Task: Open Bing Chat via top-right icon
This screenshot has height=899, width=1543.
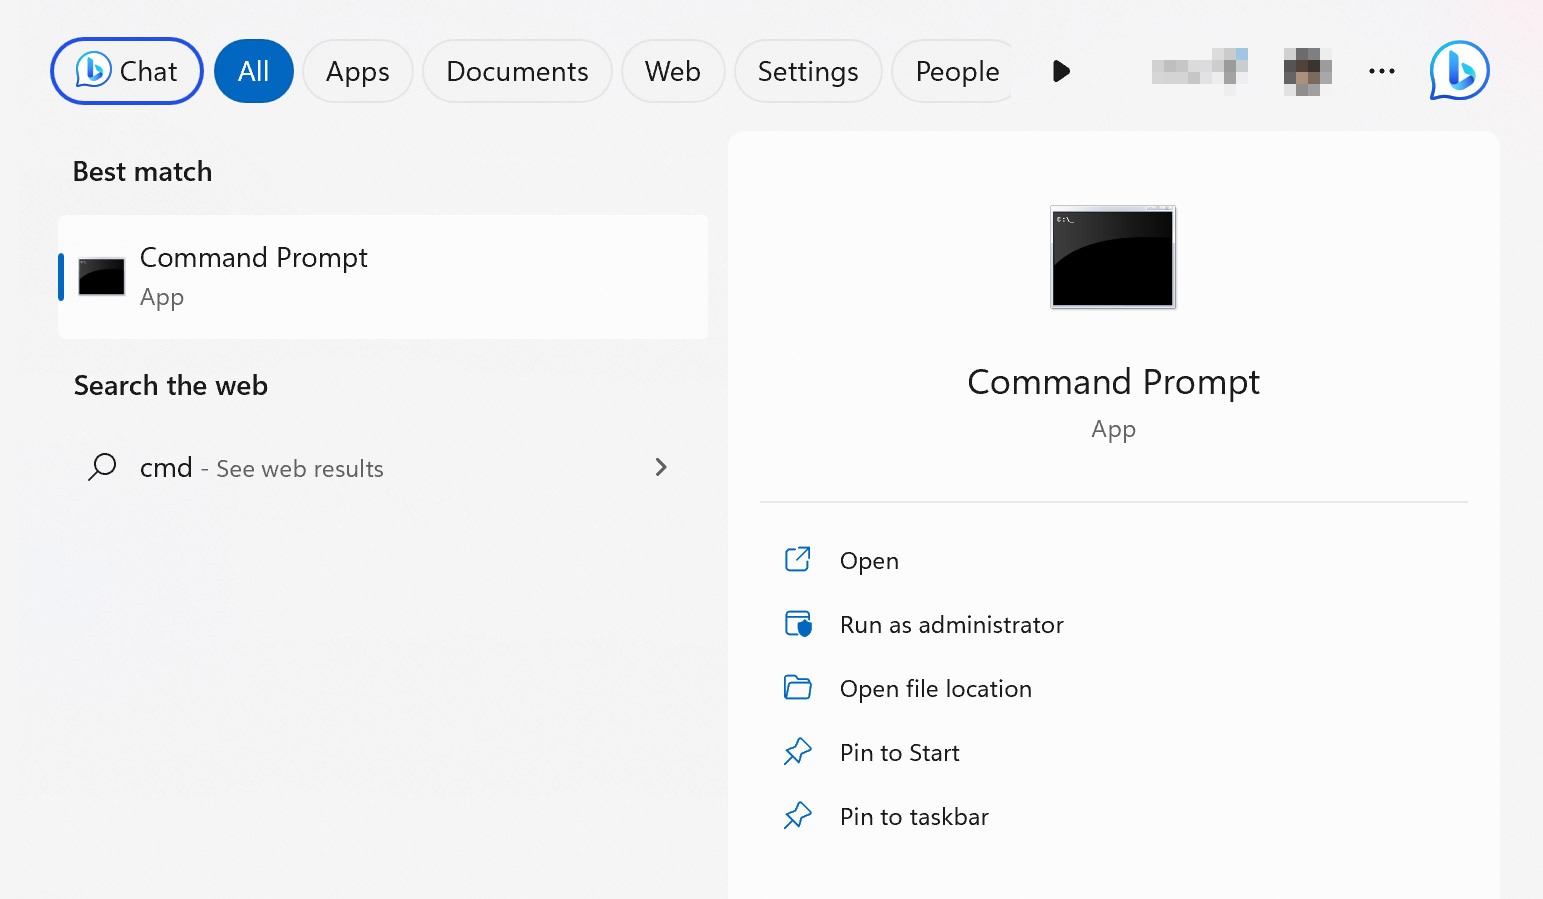Action: pos(1459,71)
